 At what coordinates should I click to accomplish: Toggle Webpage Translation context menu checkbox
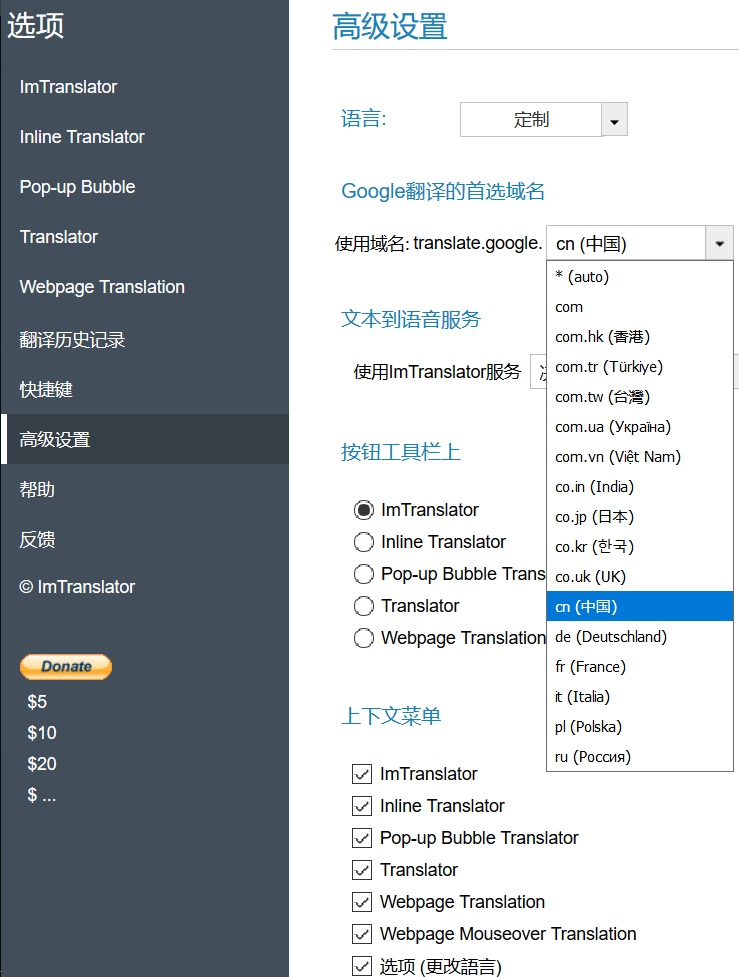(x=362, y=902)
